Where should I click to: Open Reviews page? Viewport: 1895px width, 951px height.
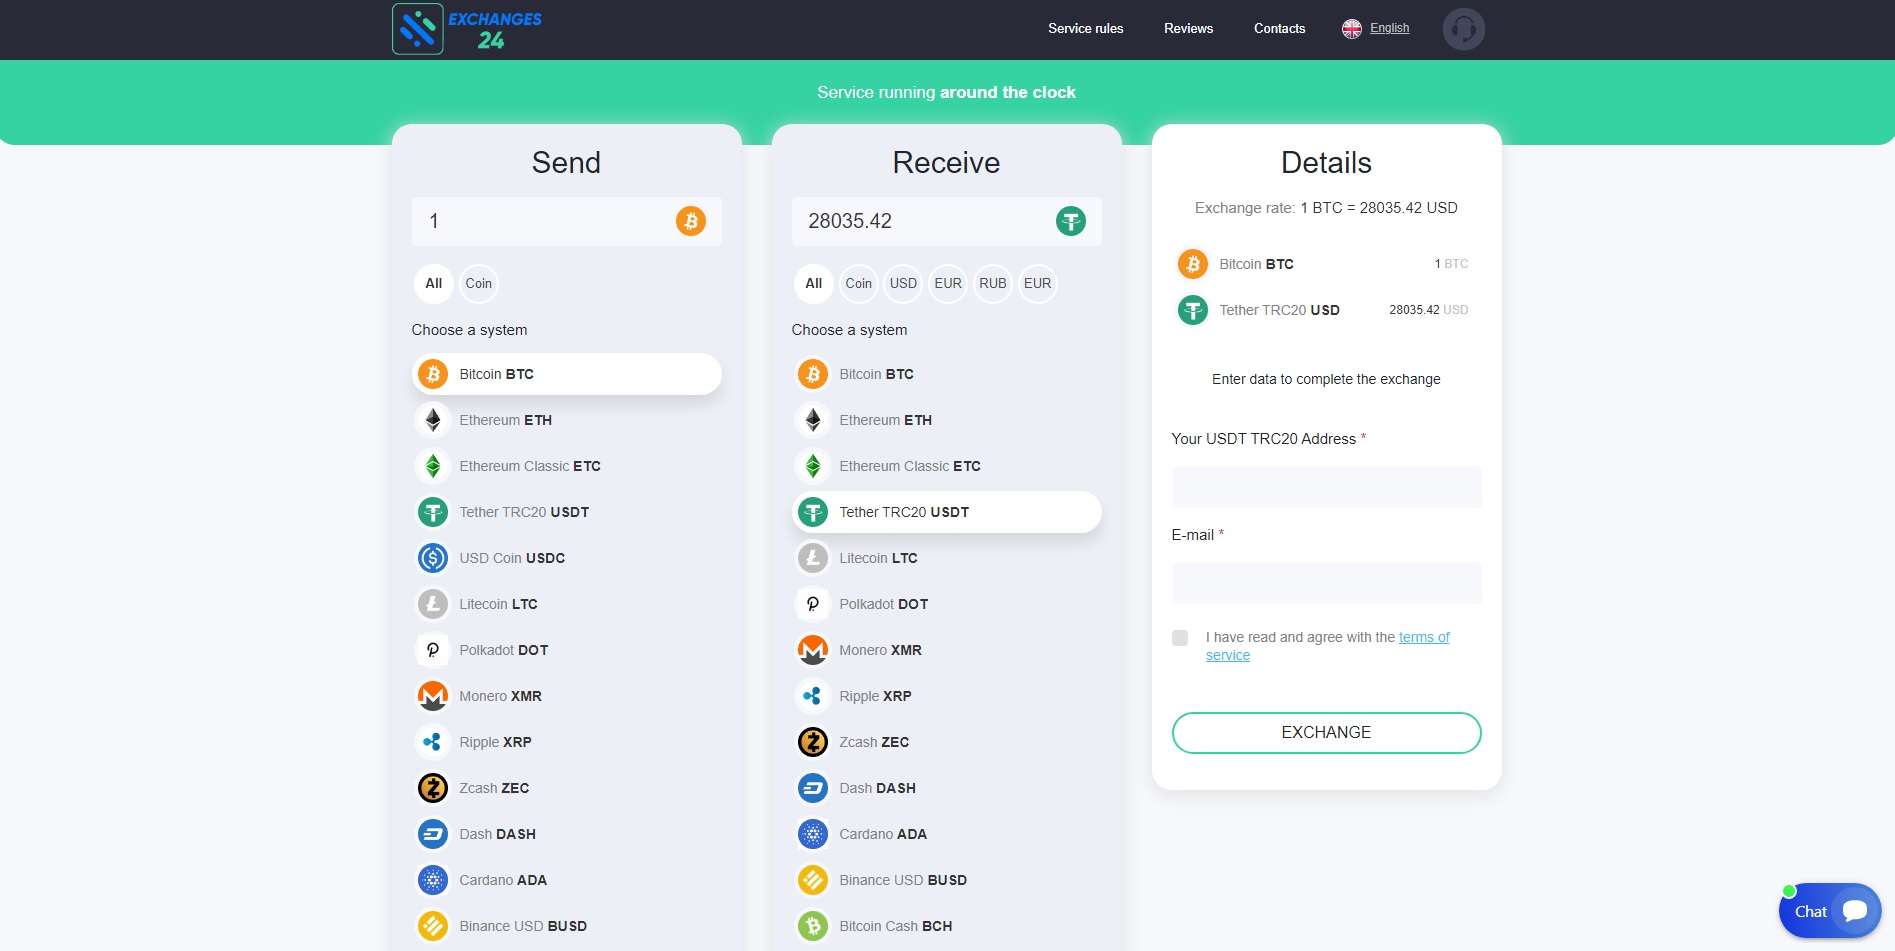tap(1188, 28)
